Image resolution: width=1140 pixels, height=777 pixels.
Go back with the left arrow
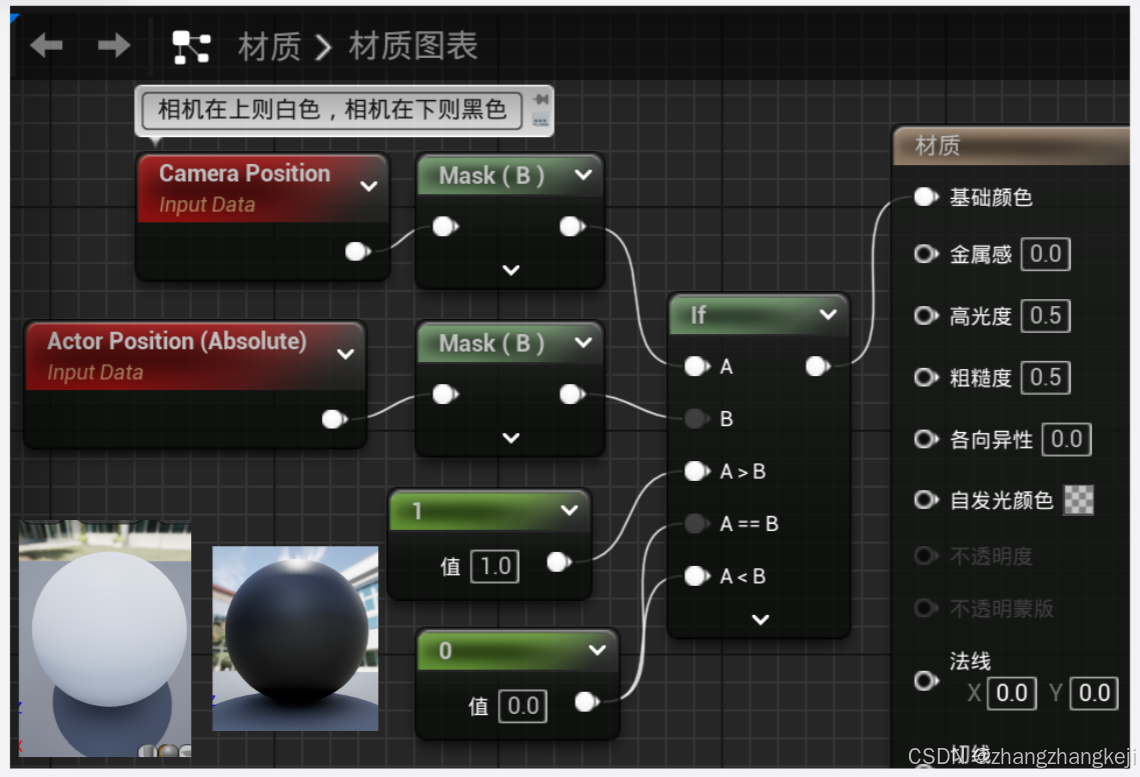pyautogui.click(x=47, y=46)
